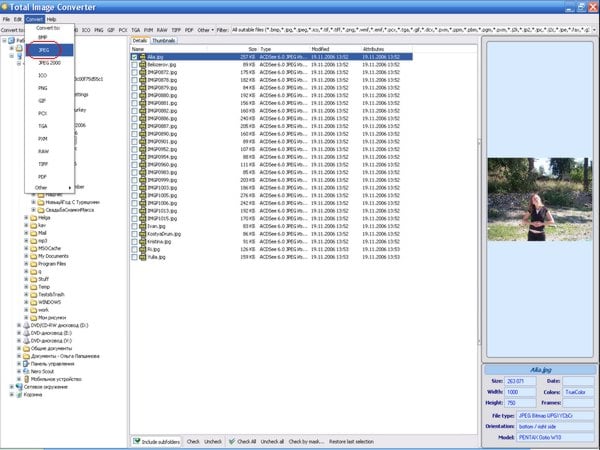Click the DVD/CD-RW drive (D:) icon
The image size is (600, 450).
coord(26,325)
